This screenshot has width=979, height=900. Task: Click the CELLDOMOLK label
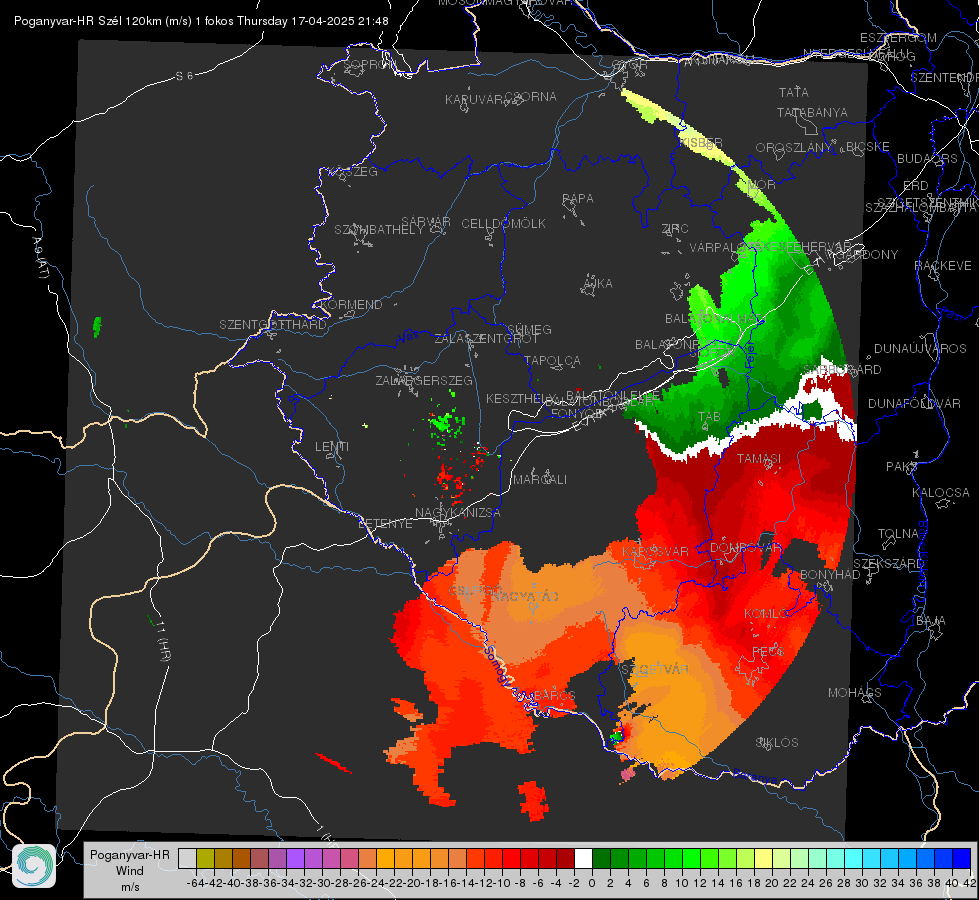[503, 224]
